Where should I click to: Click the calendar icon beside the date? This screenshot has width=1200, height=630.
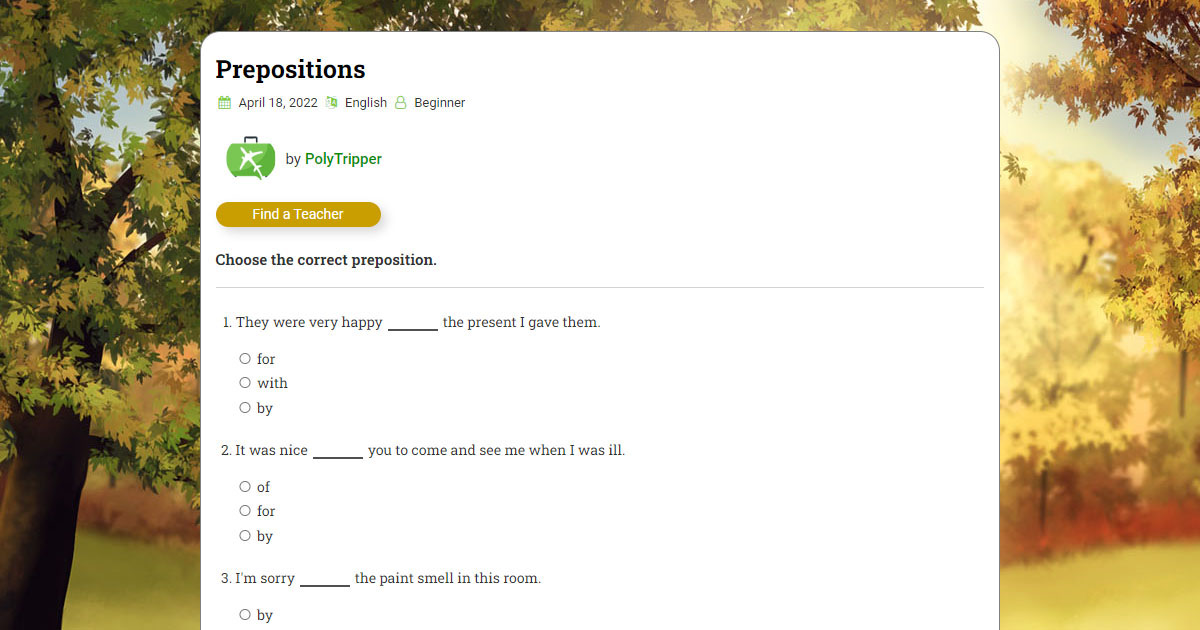[x=224, y=102]
